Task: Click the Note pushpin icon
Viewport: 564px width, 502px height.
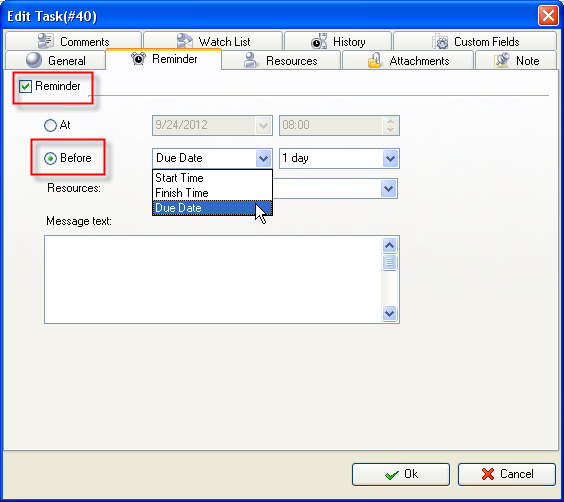Action: click(x=502, y=60)
